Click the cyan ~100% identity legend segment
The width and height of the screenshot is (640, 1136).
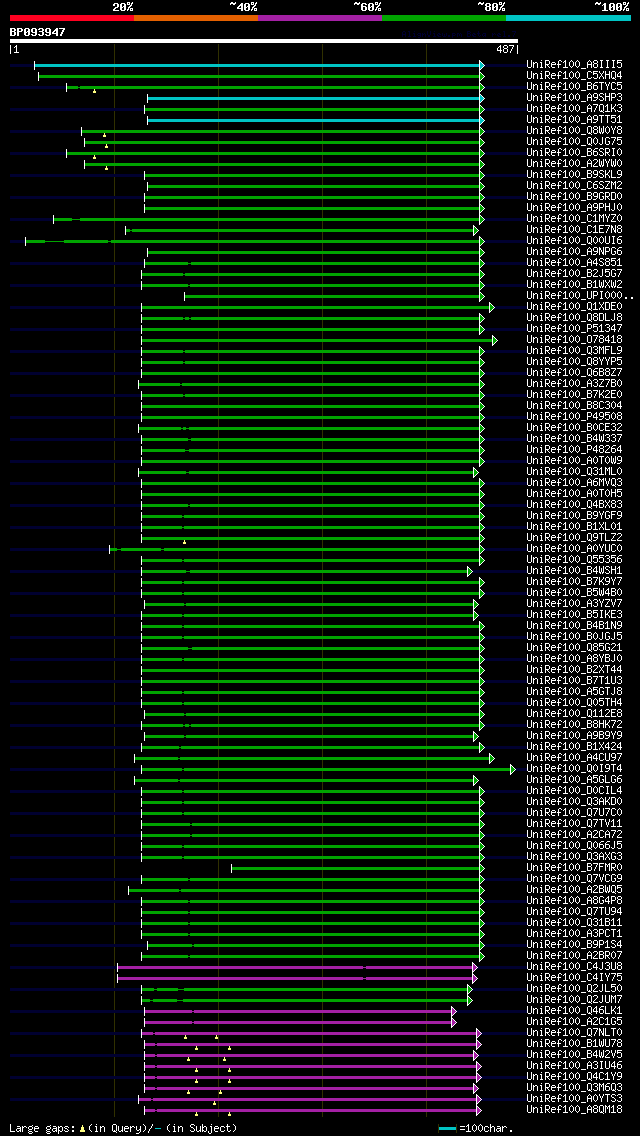coord(568,17)
